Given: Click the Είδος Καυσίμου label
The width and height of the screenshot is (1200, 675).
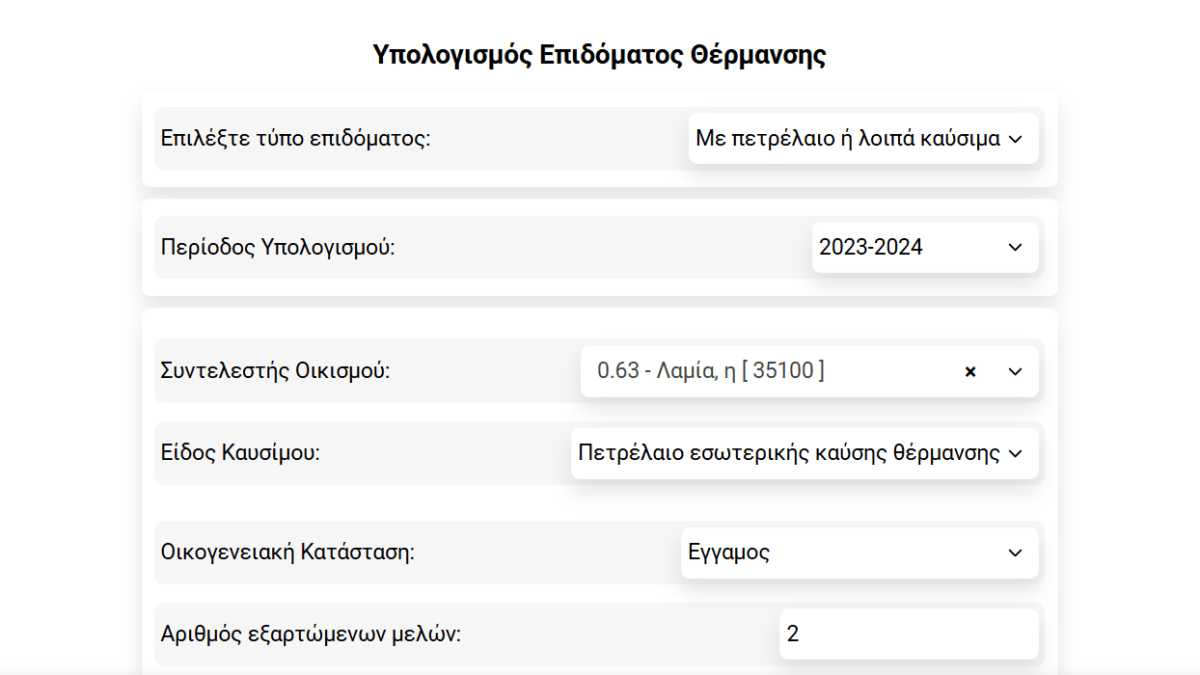Looking at the screenshot, I should 240,453.
